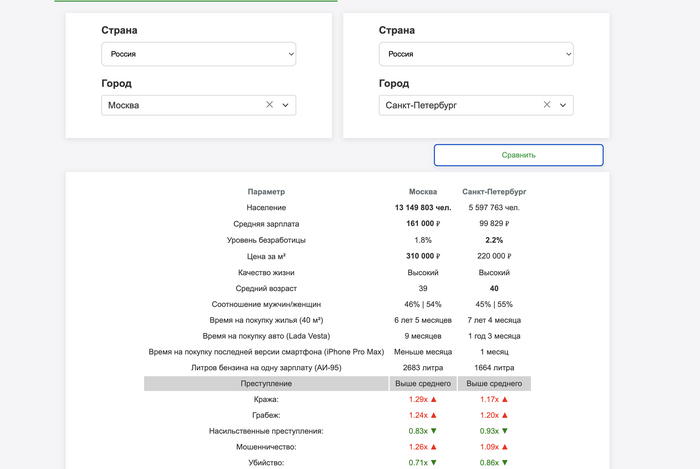
Task: Click red arrow for Грабеж in Санкт-Петербург
Action: [x=504, y=415]
